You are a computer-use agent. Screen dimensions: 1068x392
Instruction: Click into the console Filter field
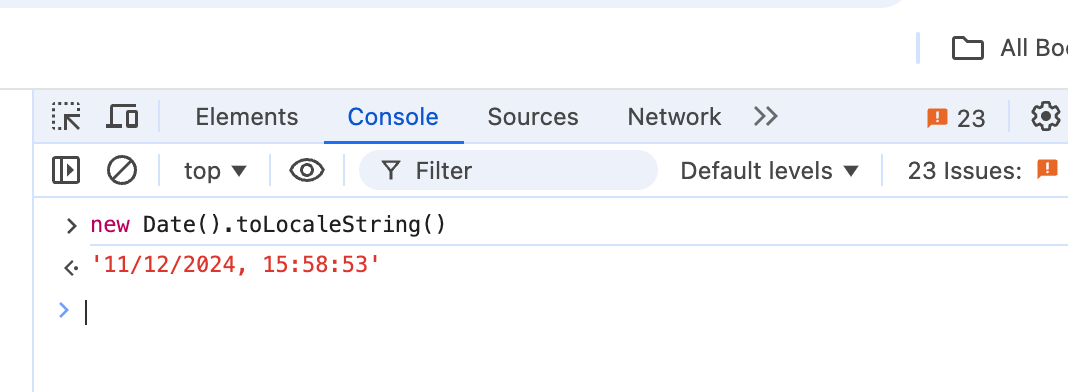508,170
